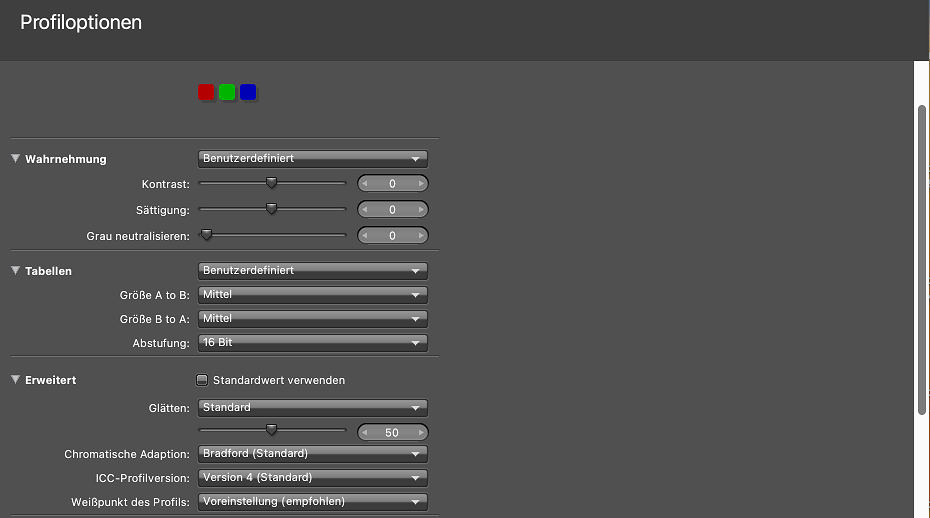Click the green color swatch

click(227, 92)
